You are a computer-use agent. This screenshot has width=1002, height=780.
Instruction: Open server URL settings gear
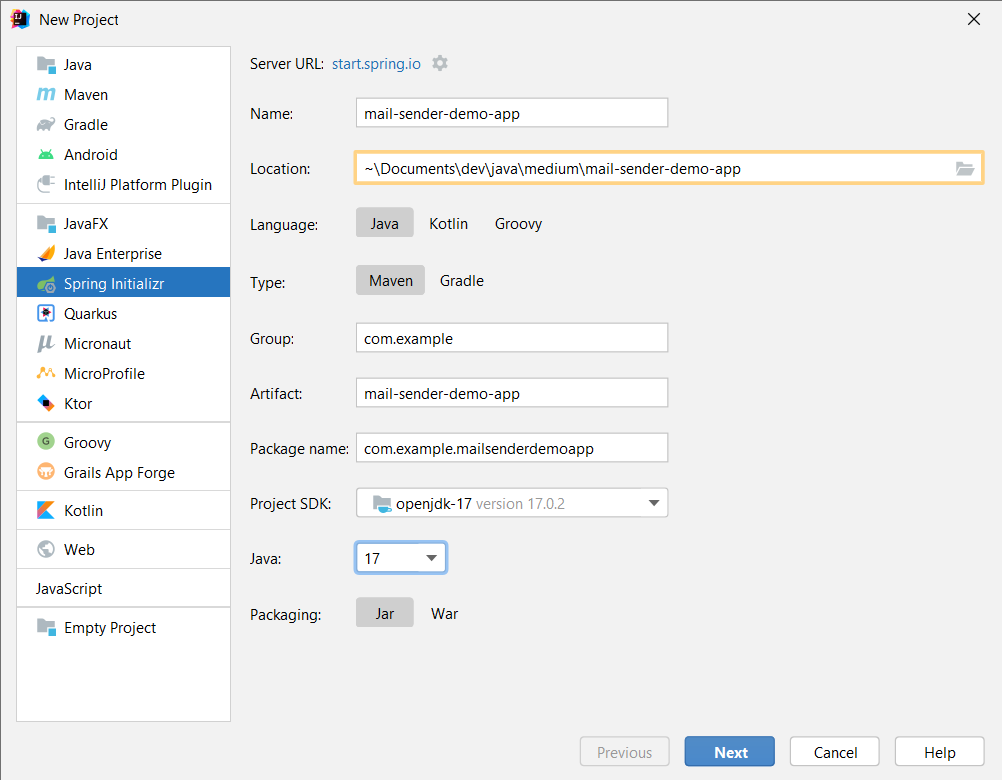440,63
